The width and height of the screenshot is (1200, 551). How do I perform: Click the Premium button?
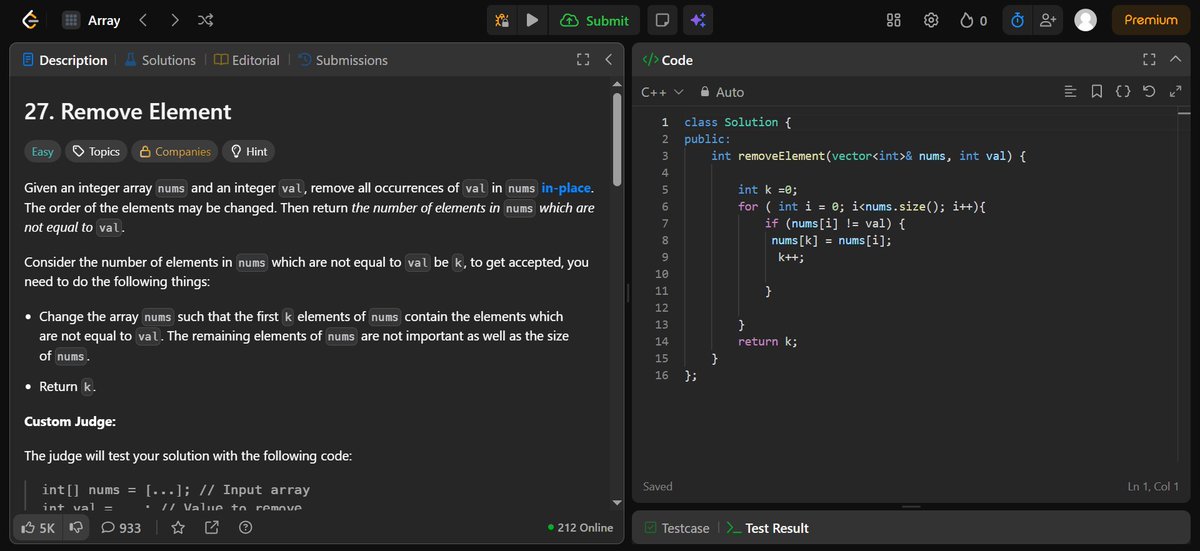[x=1151, y=20]
